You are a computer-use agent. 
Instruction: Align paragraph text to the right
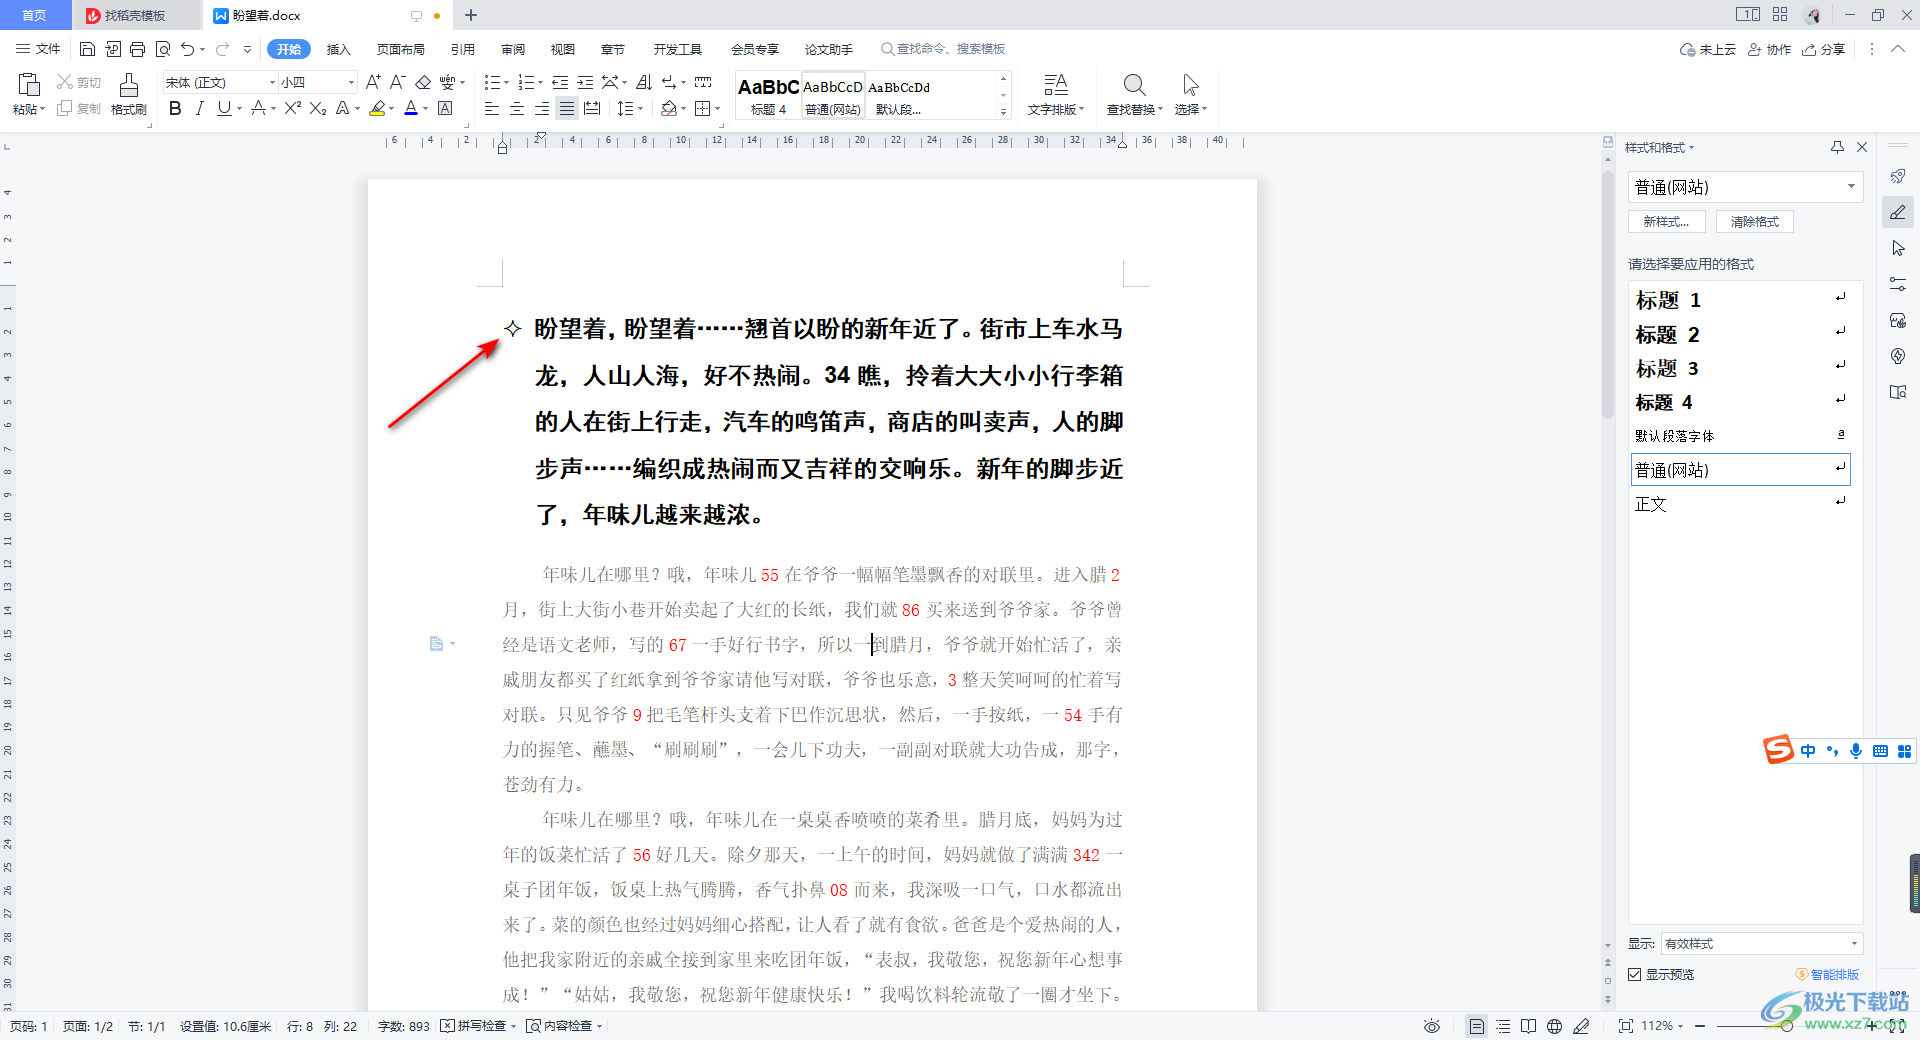point(542,108)
